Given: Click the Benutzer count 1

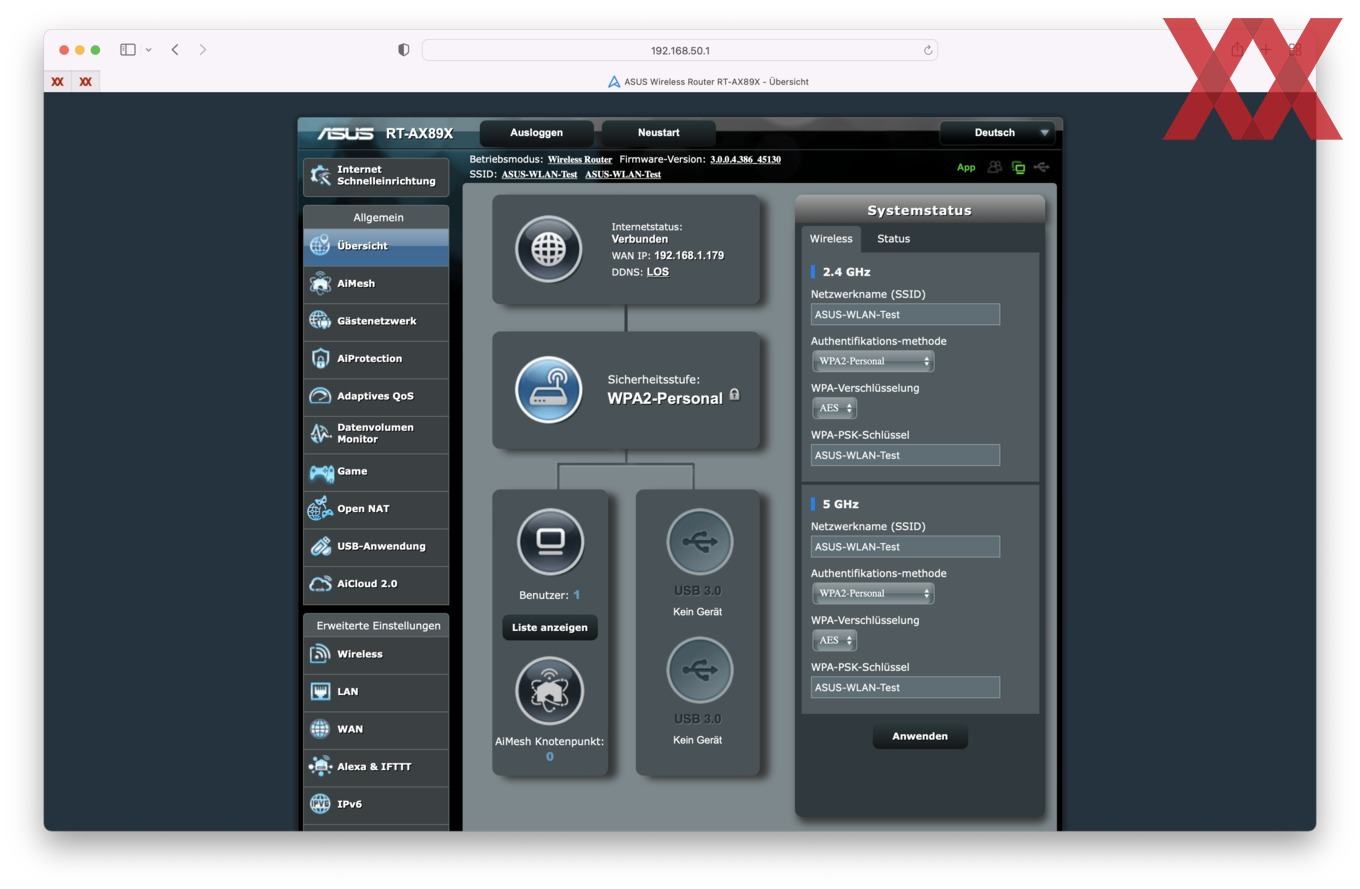Looking at the screenshot, I should pyautogui.click(x=576, y=595).
